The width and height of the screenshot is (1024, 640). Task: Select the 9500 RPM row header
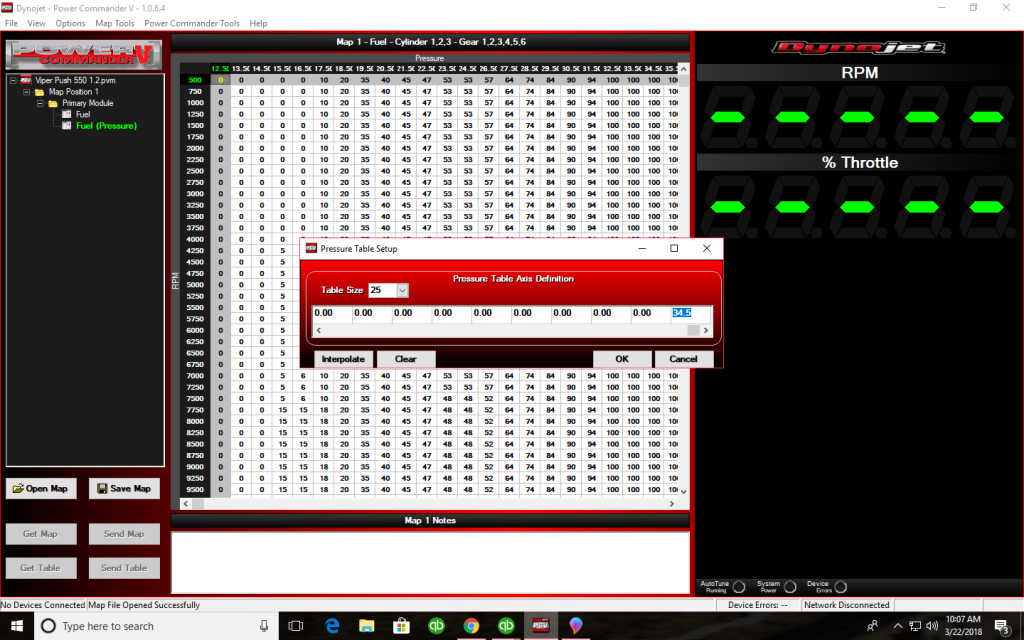point(195,489)
